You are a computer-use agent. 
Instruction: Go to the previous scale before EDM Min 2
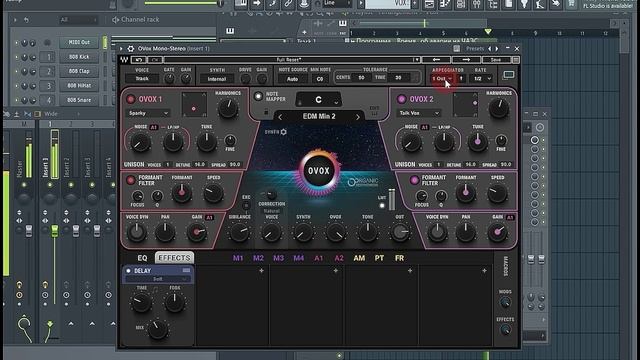pos(280,117)
